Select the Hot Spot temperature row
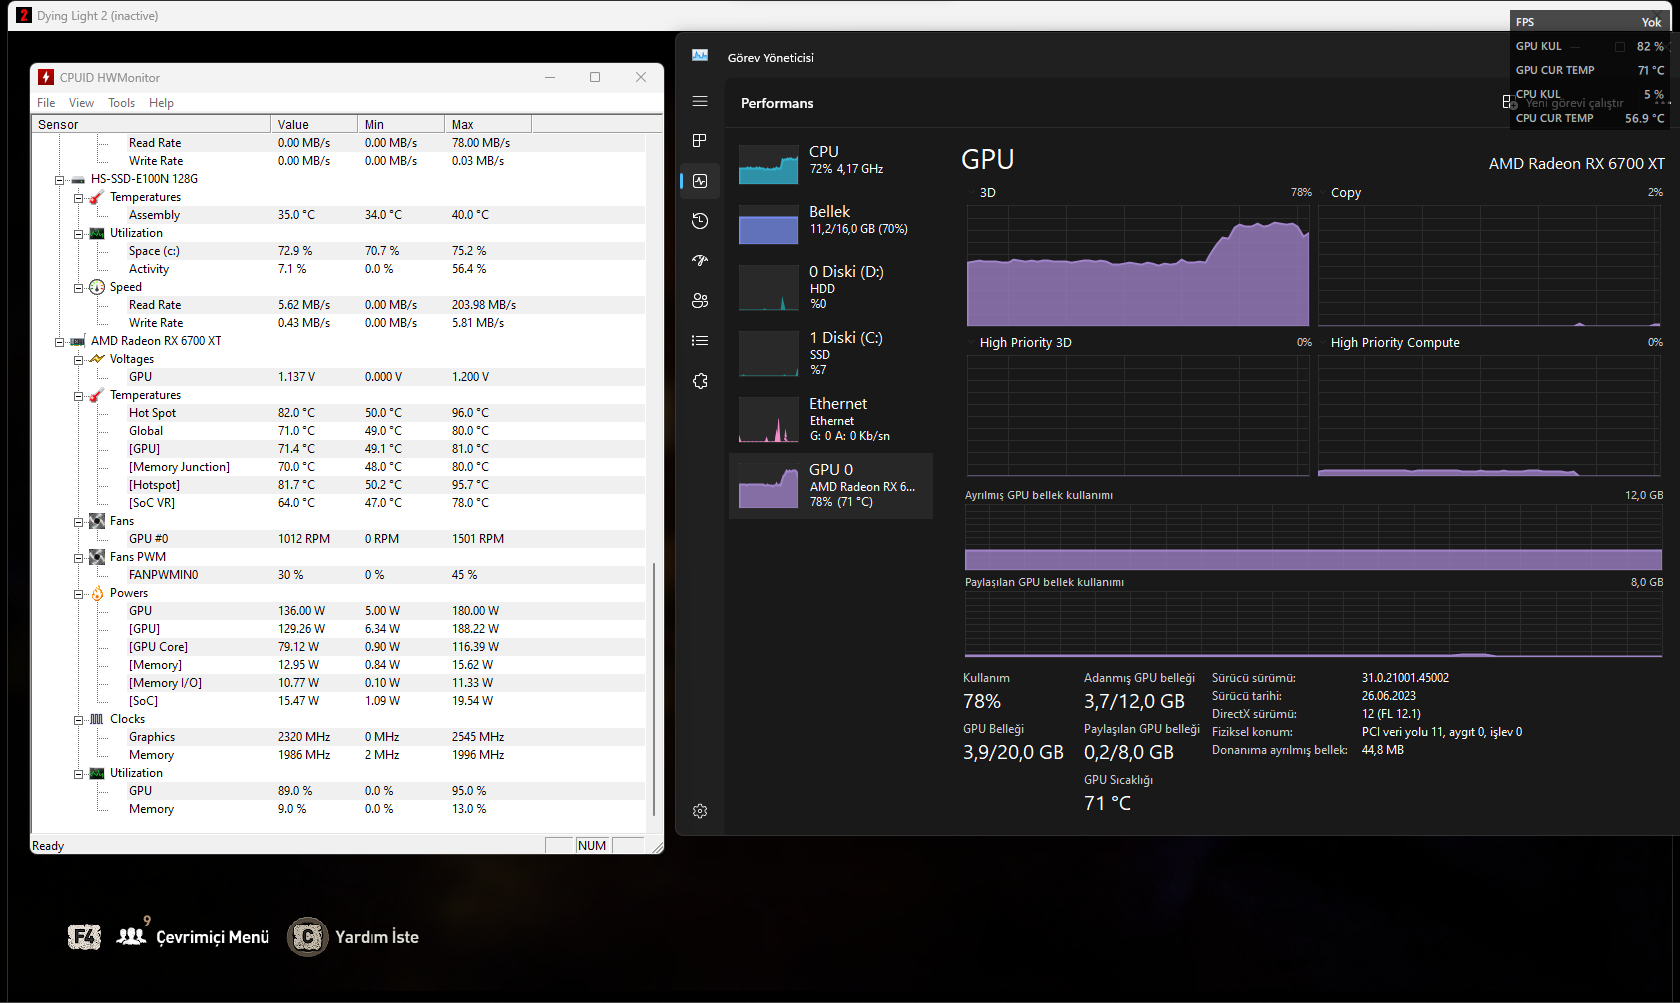 [339, 413]
